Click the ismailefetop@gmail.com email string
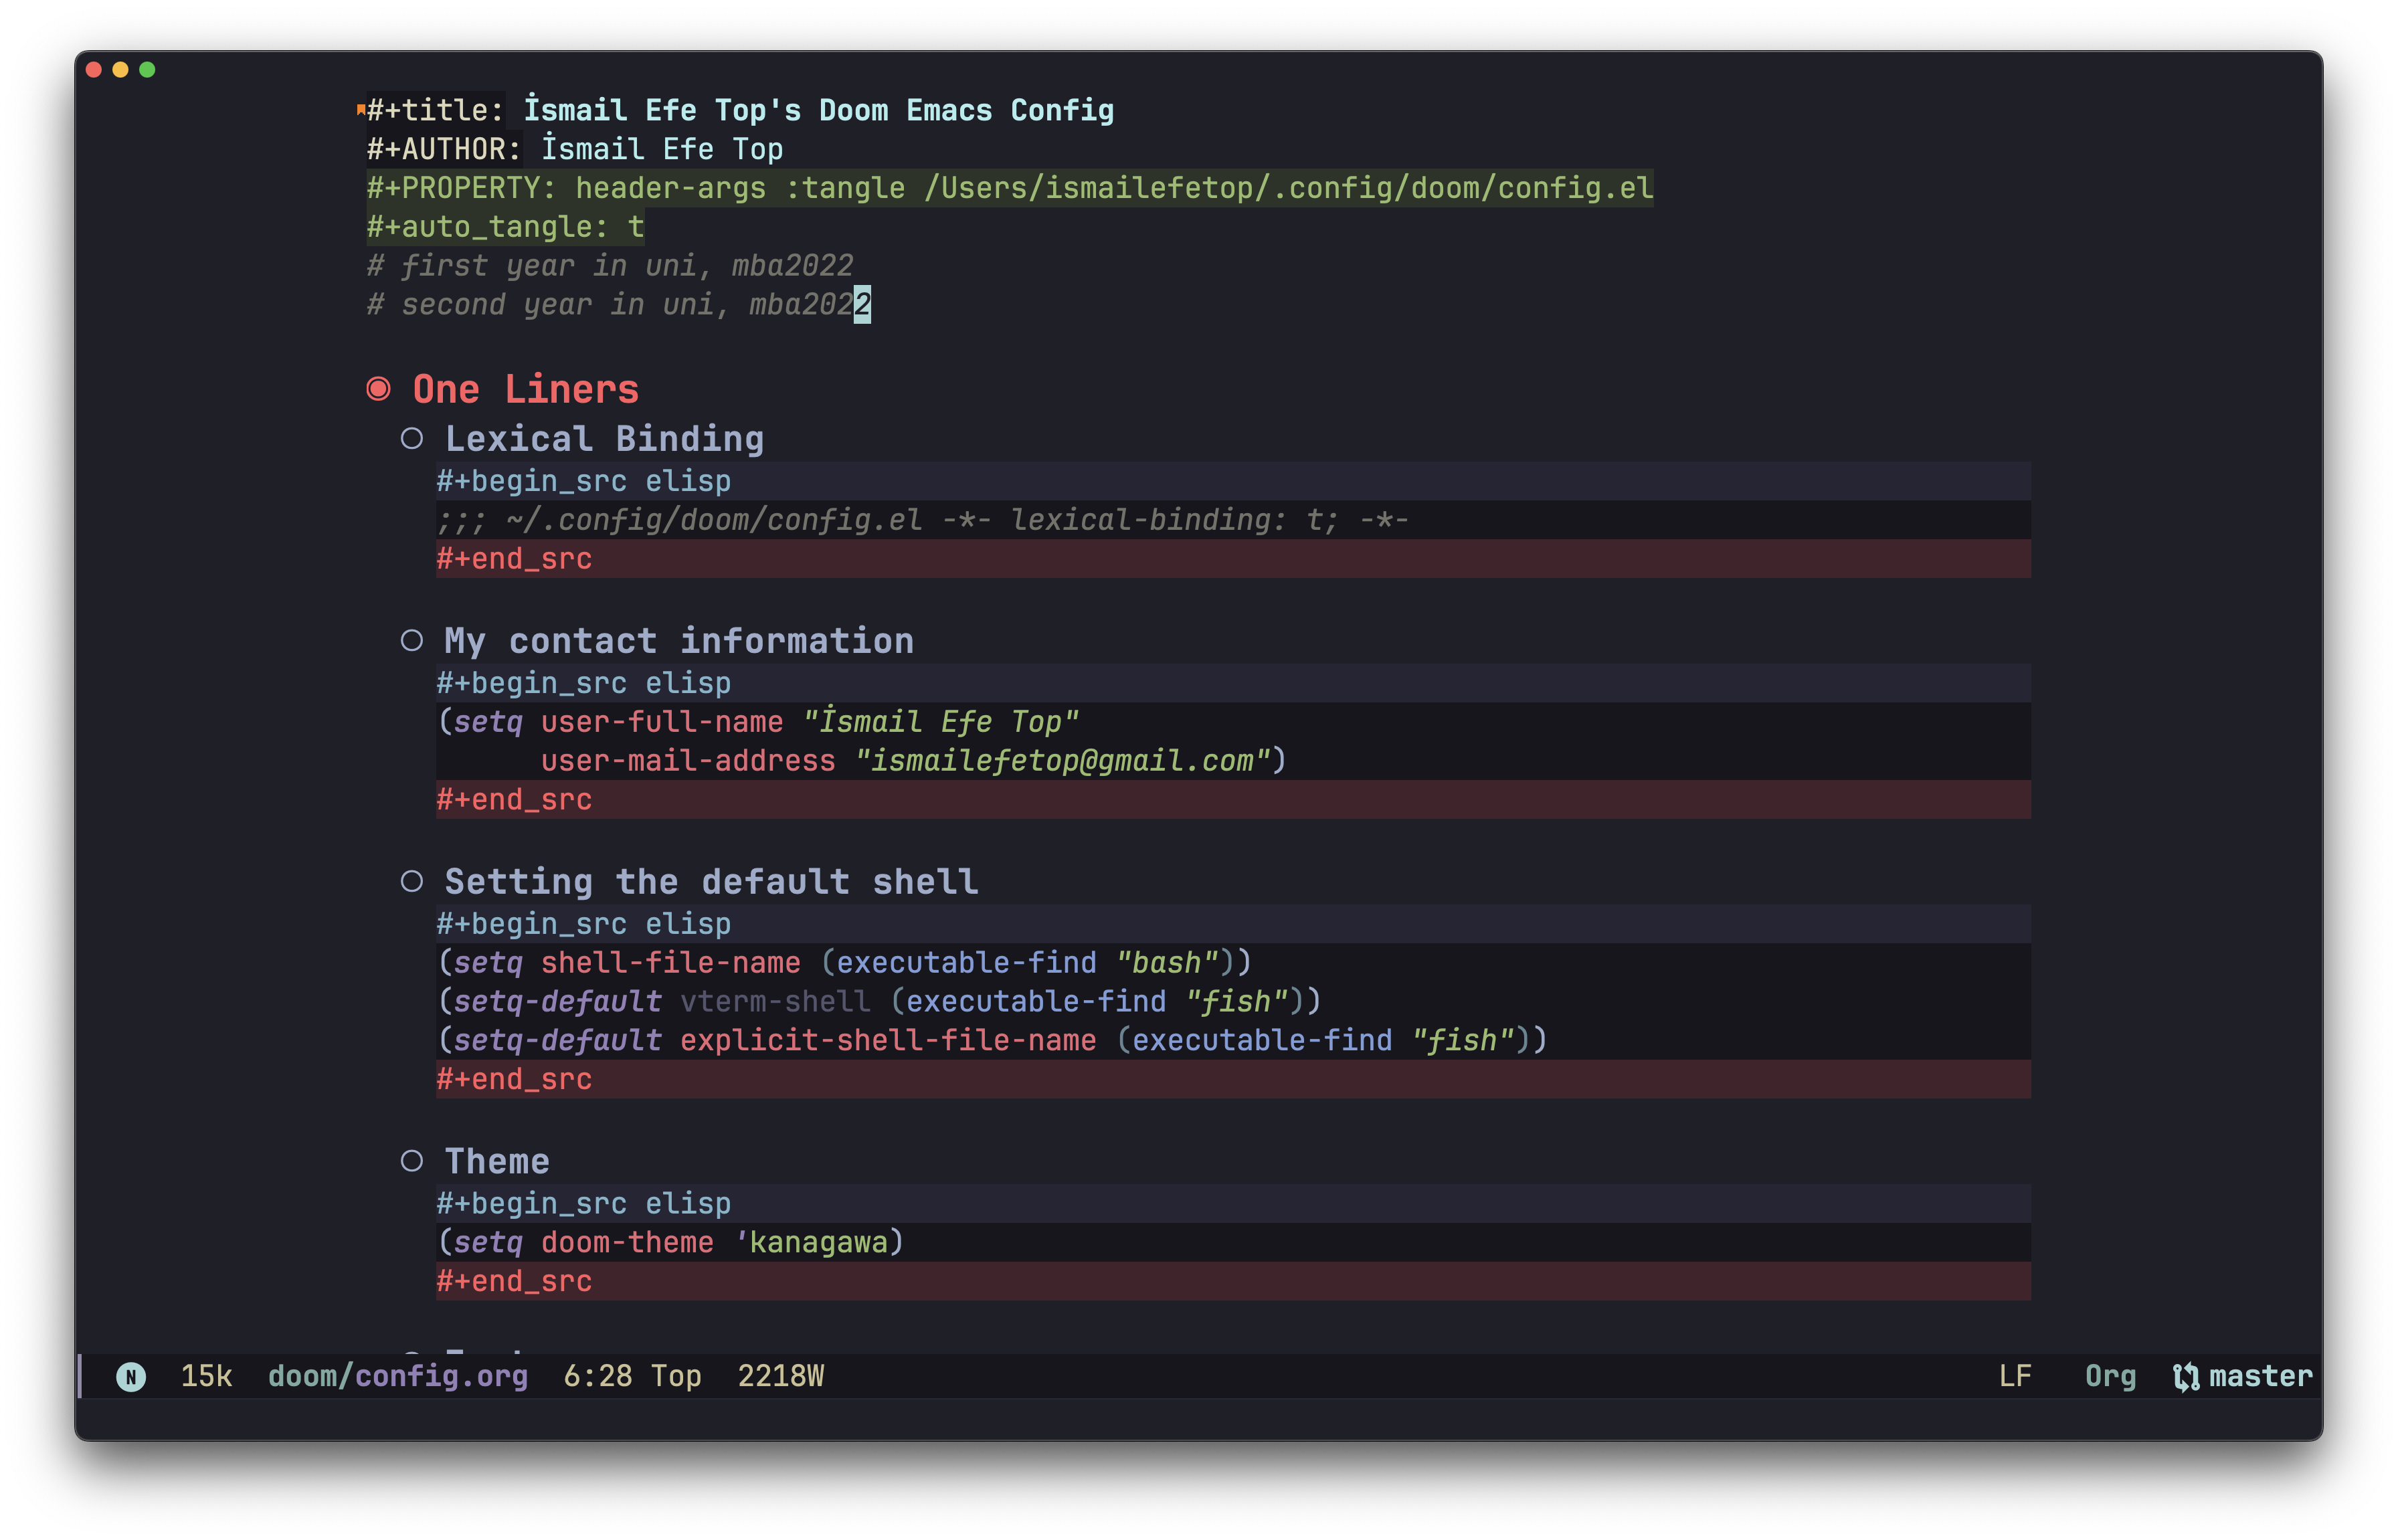The height and width of the screenshot is (1540, 2398). tap(1062, 761)
